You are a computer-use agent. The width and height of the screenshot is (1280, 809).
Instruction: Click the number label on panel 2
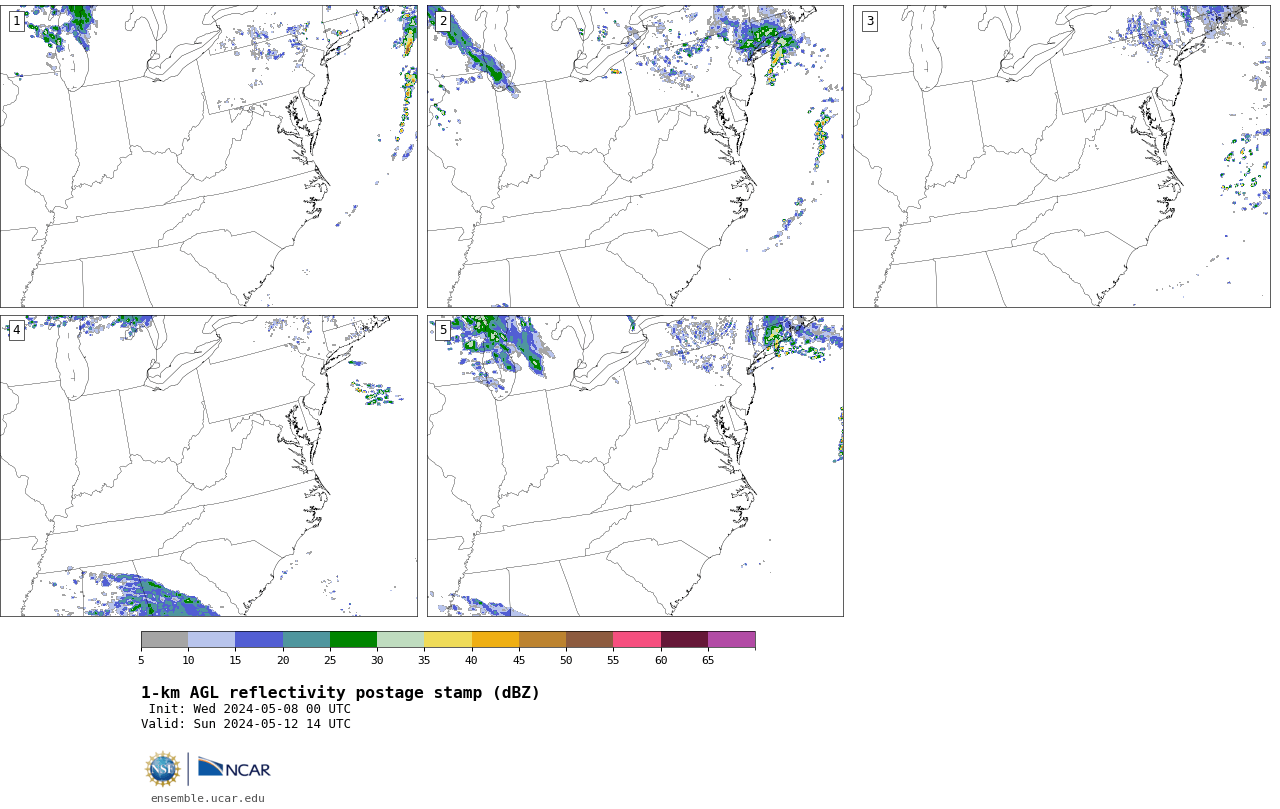tap(443, 21)
